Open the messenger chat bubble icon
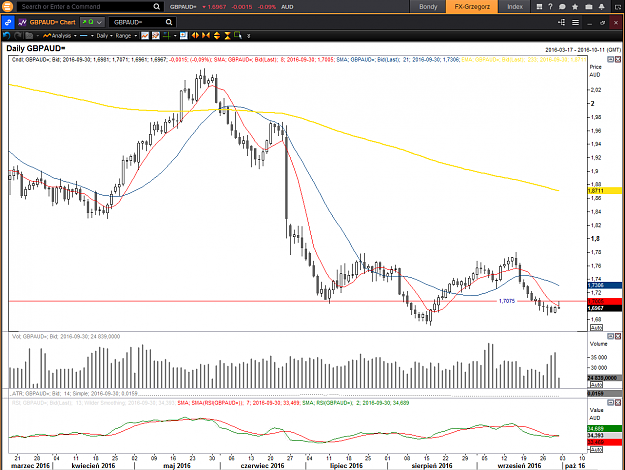625x470 pixels. 562,6
